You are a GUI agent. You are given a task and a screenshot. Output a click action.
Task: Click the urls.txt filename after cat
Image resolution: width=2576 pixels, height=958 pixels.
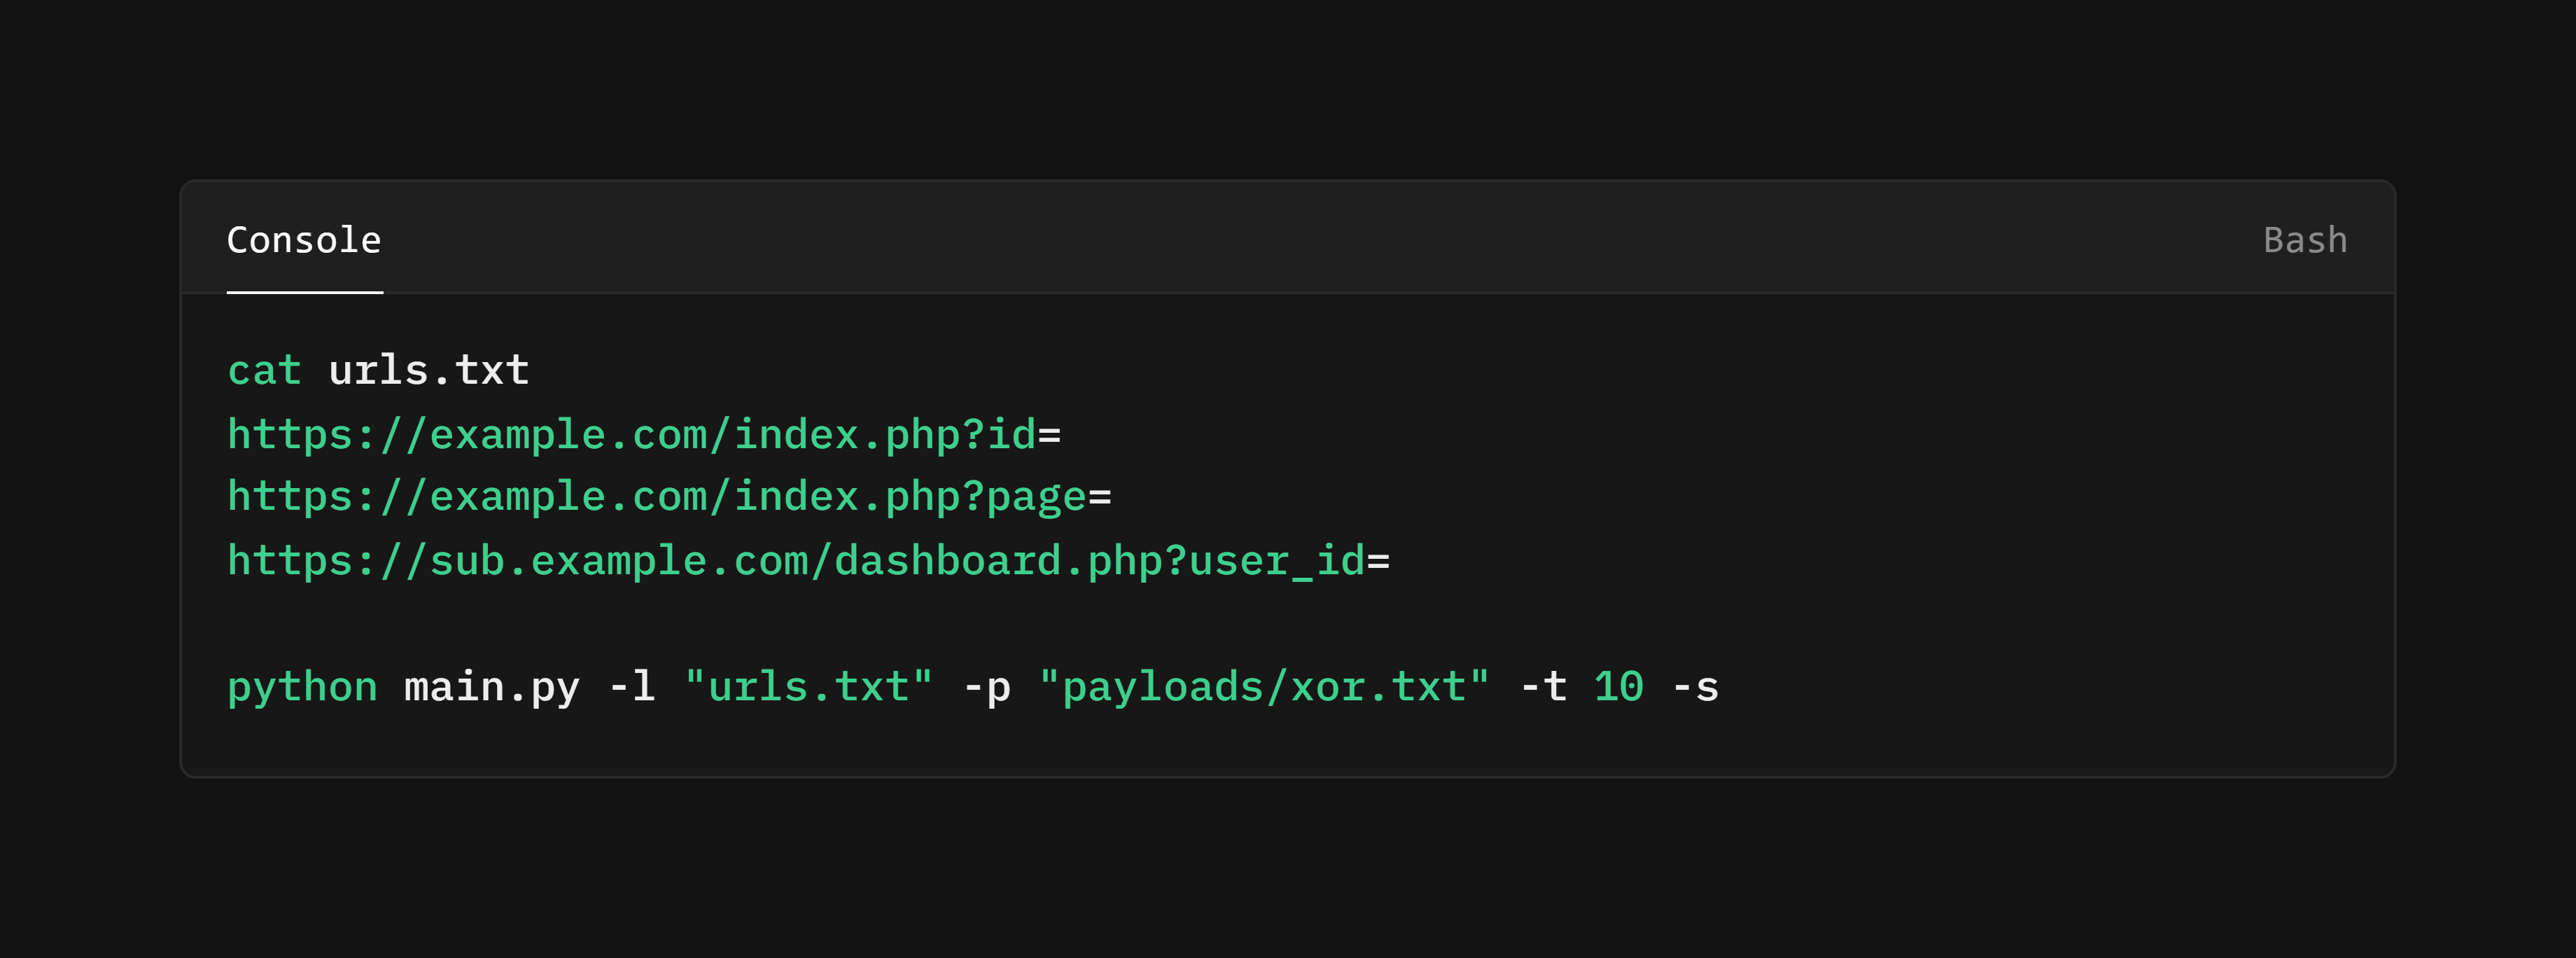(429, 371)
